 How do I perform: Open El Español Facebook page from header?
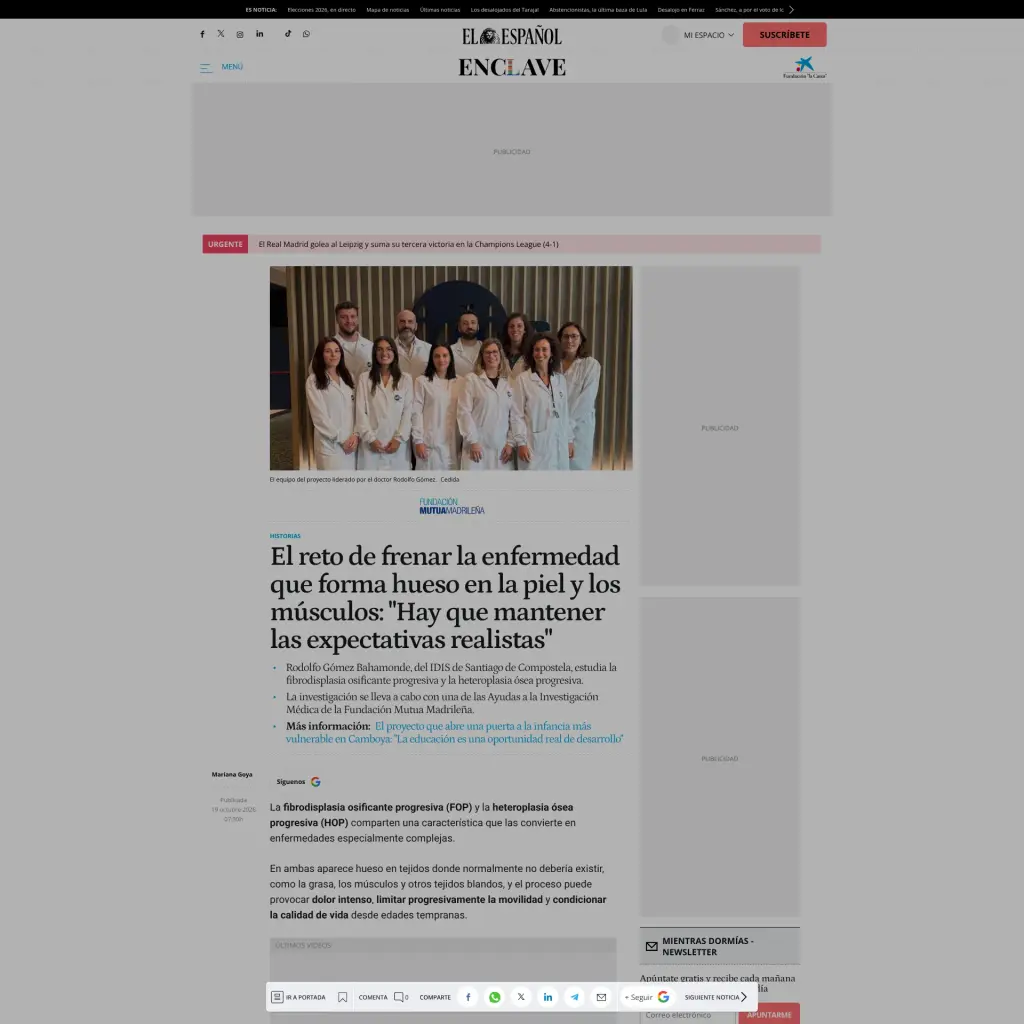[202, 34]
